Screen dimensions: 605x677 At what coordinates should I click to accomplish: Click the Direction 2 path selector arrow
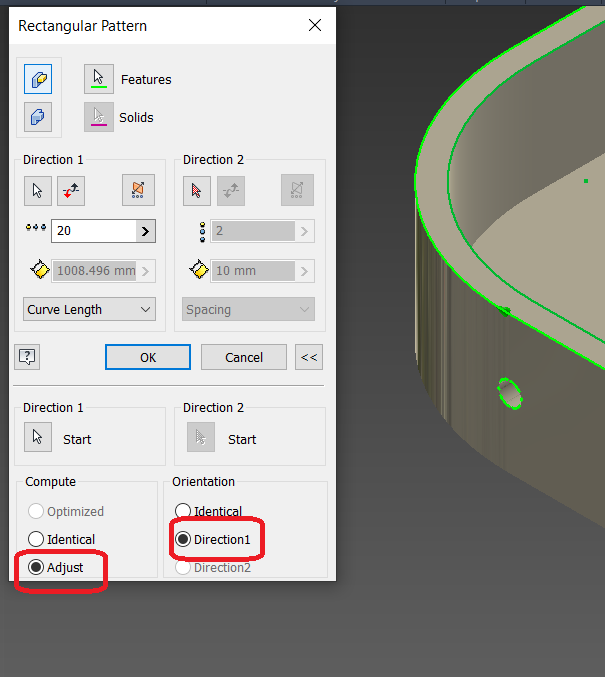[x=197, y=190]
